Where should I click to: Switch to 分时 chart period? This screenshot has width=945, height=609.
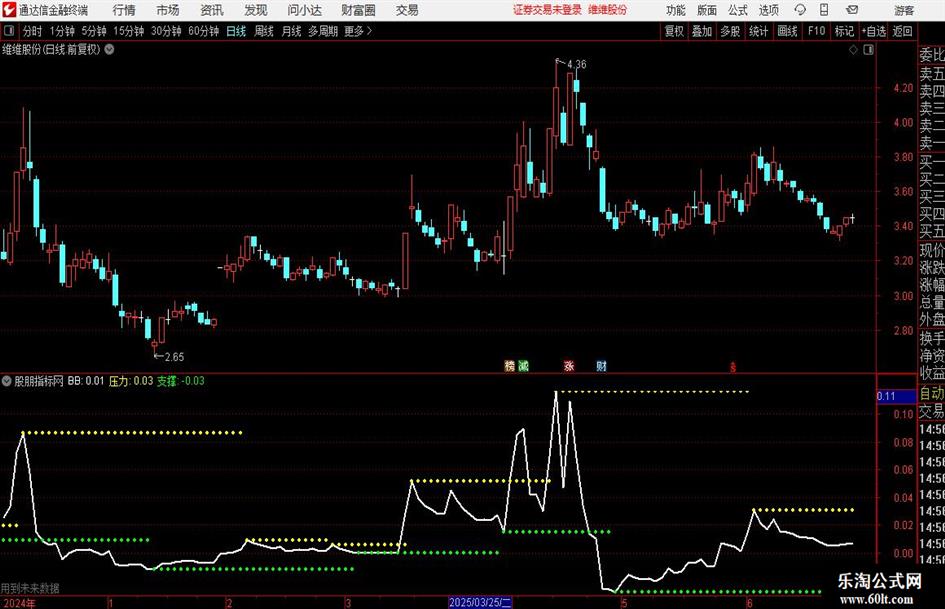(33, 31)
